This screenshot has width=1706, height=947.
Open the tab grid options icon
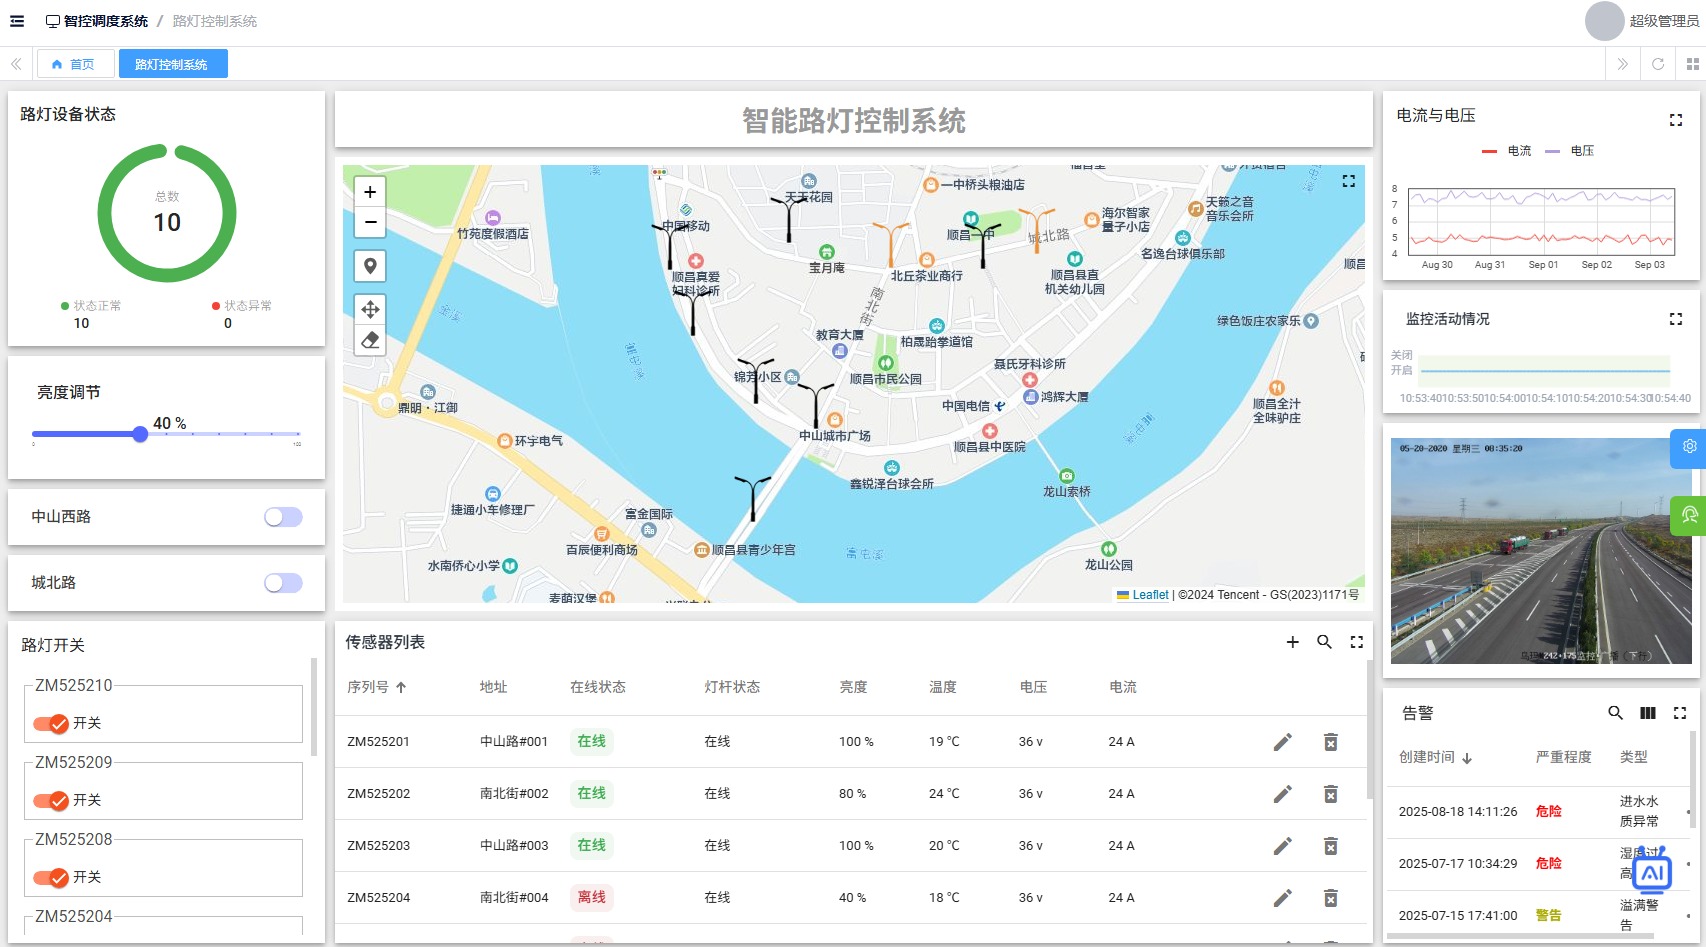[x=1693, y=64]
